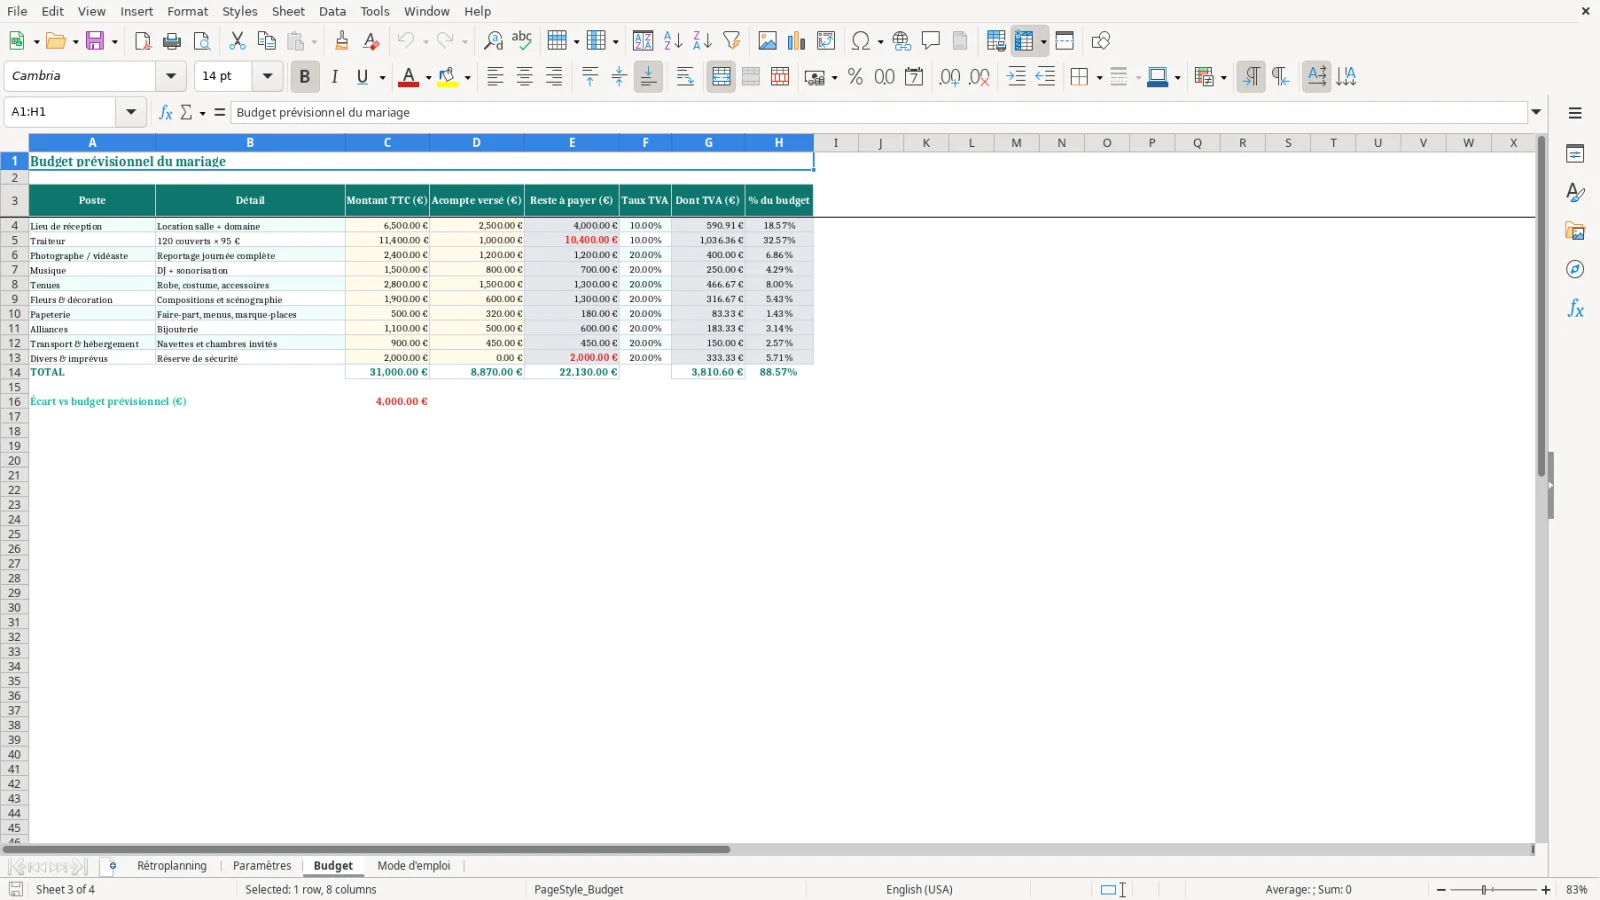This screenshot has width=1600, height=900.
Task: Toggle underline formatting
Action: pos(363,76)
